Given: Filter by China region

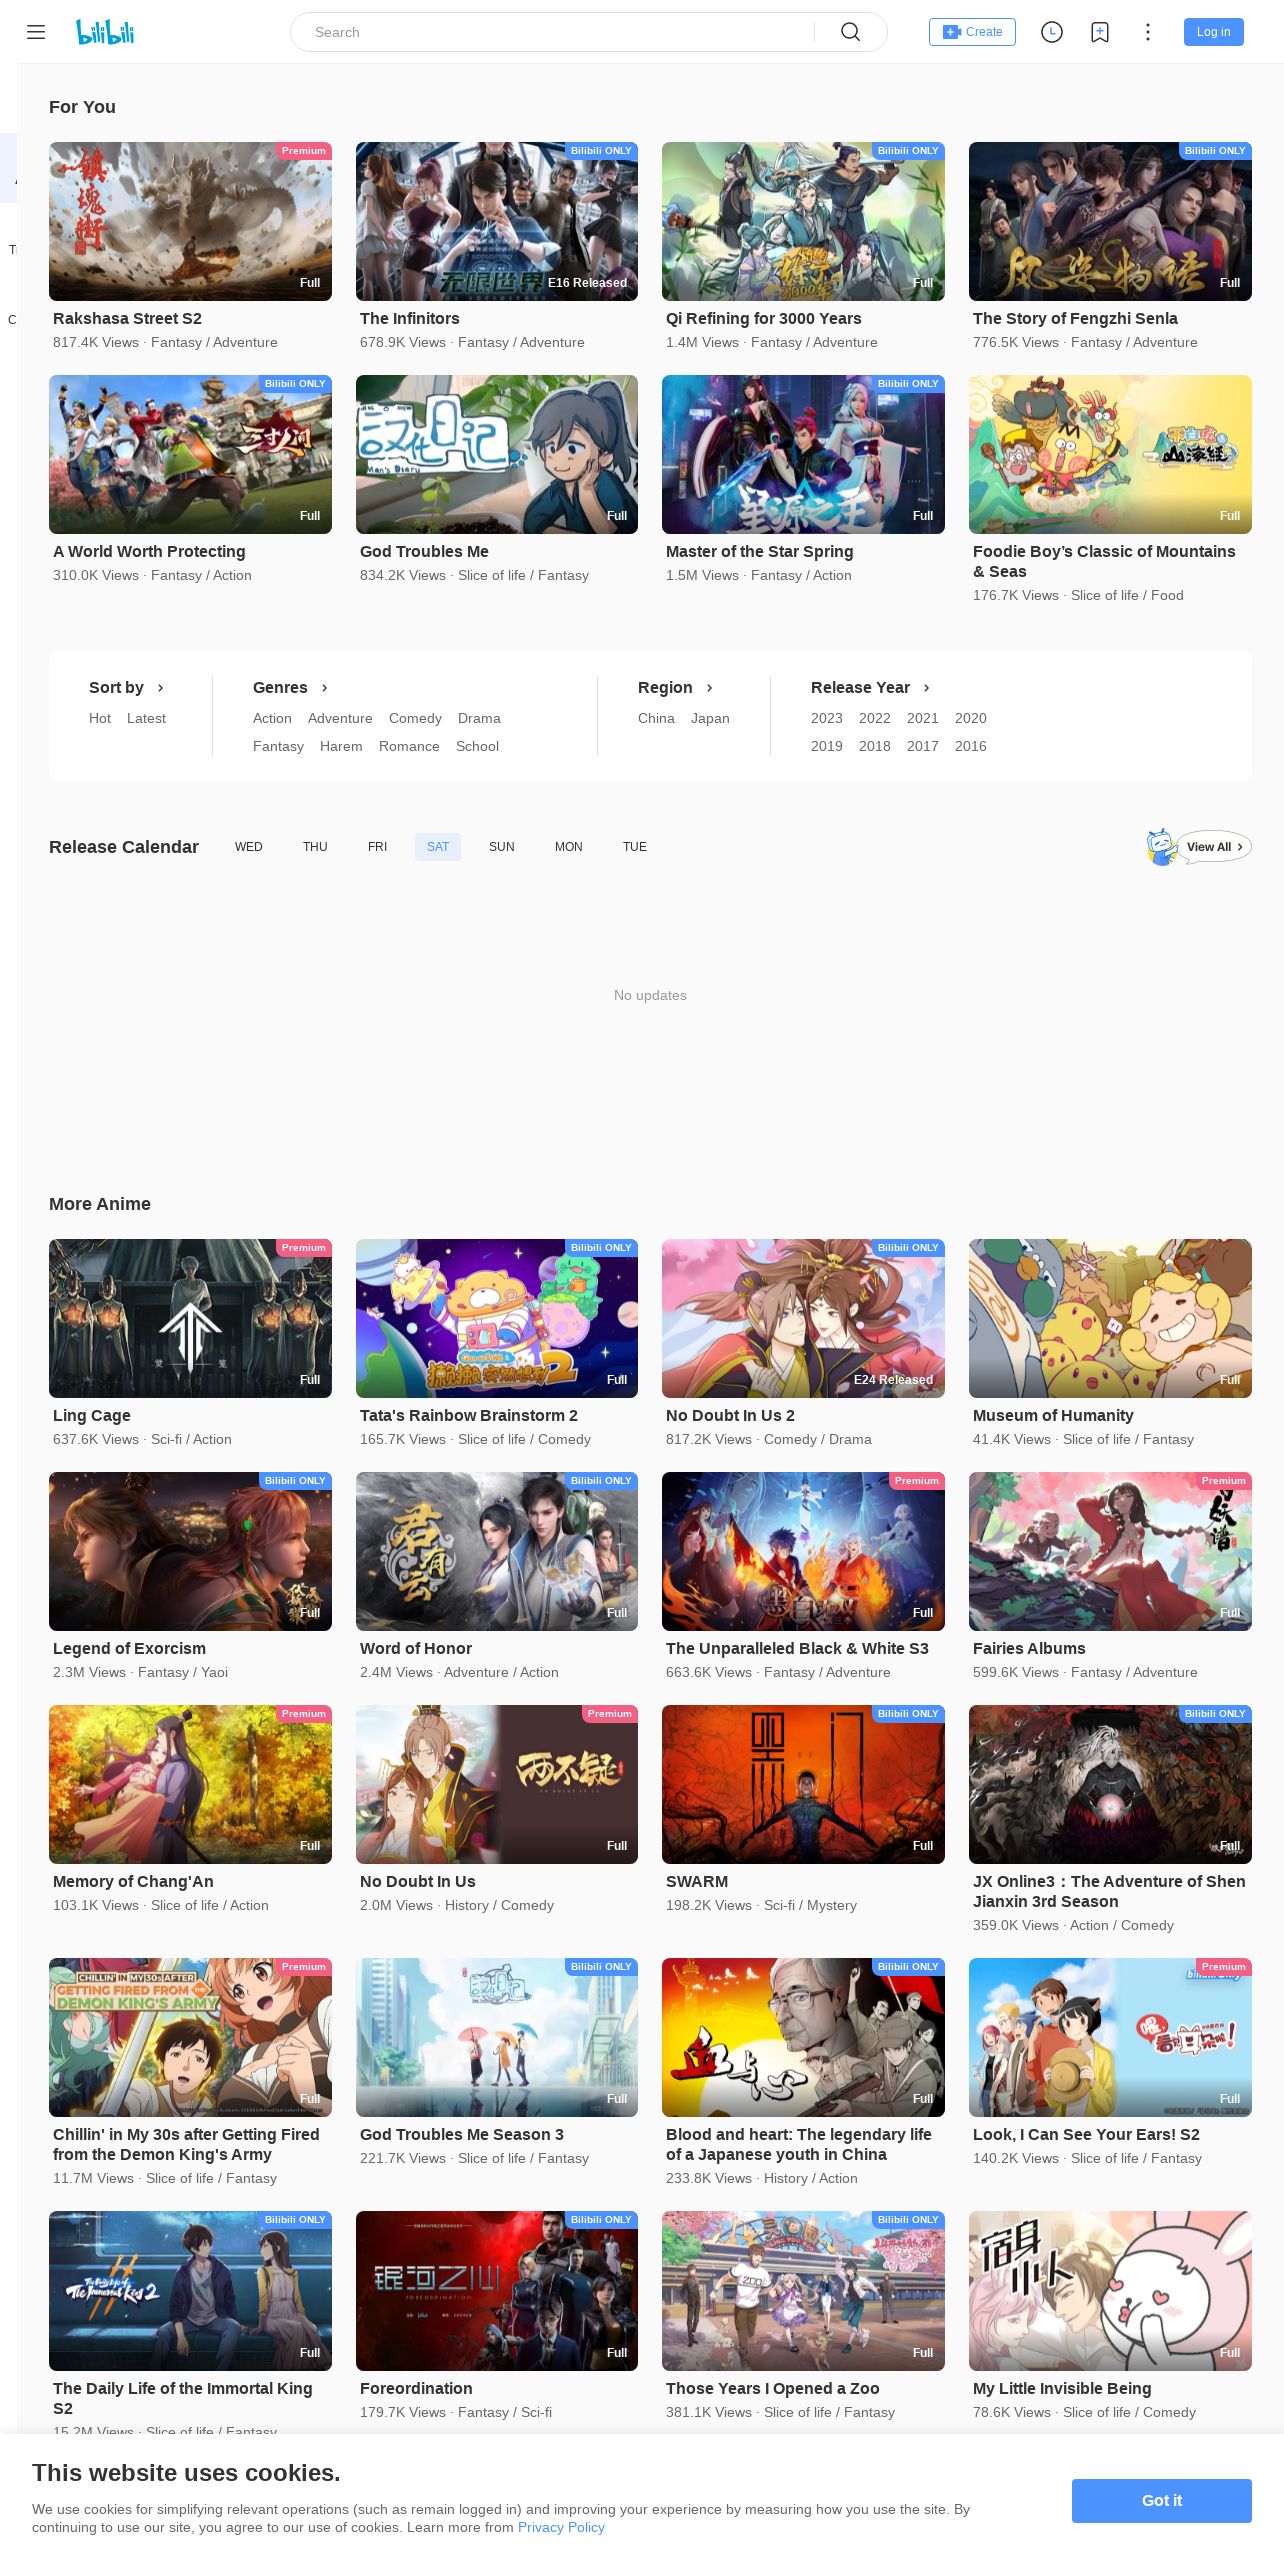Looking at the screenshot, I should [x=656, y=718].
